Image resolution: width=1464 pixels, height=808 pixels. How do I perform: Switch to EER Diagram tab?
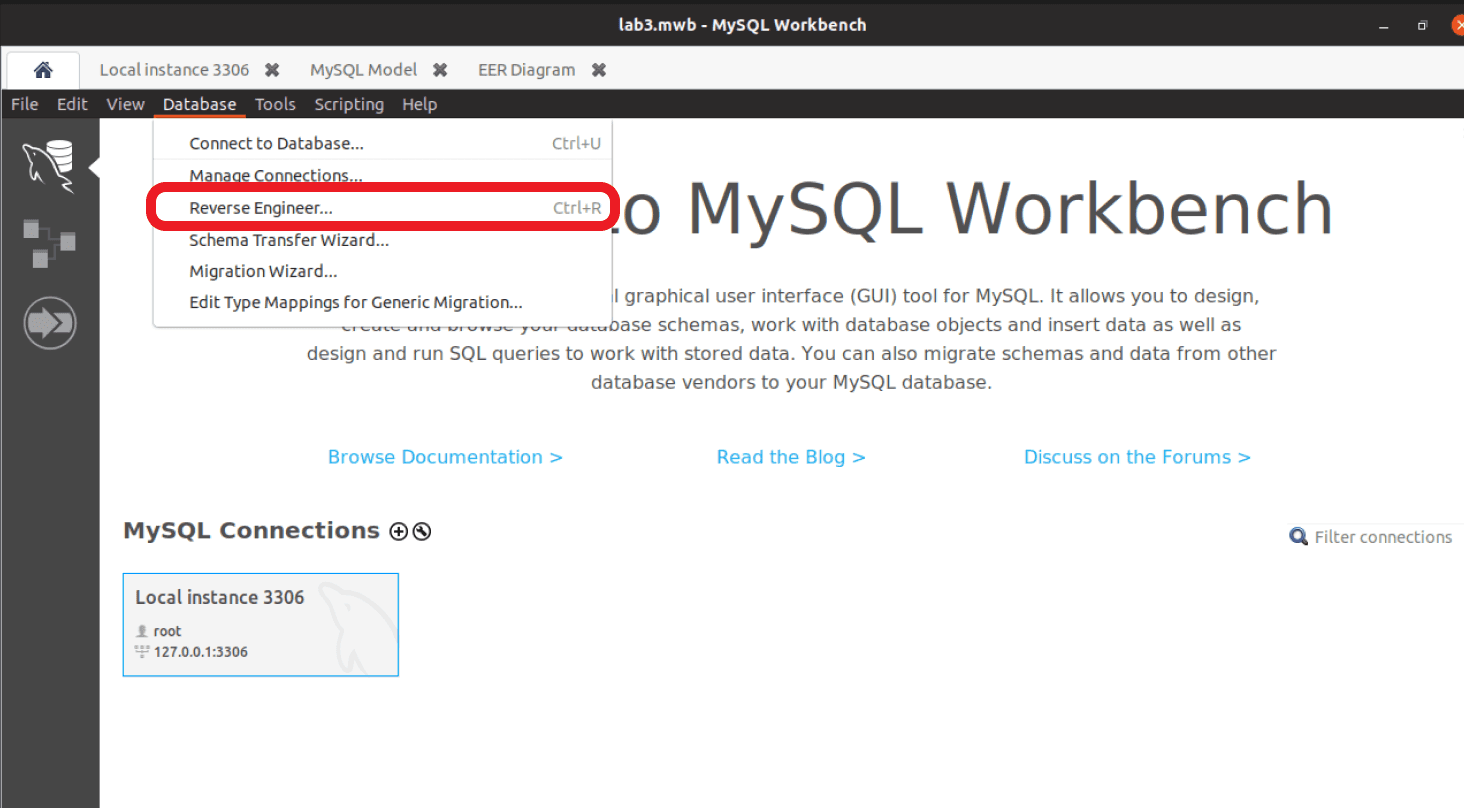(527, 70)
